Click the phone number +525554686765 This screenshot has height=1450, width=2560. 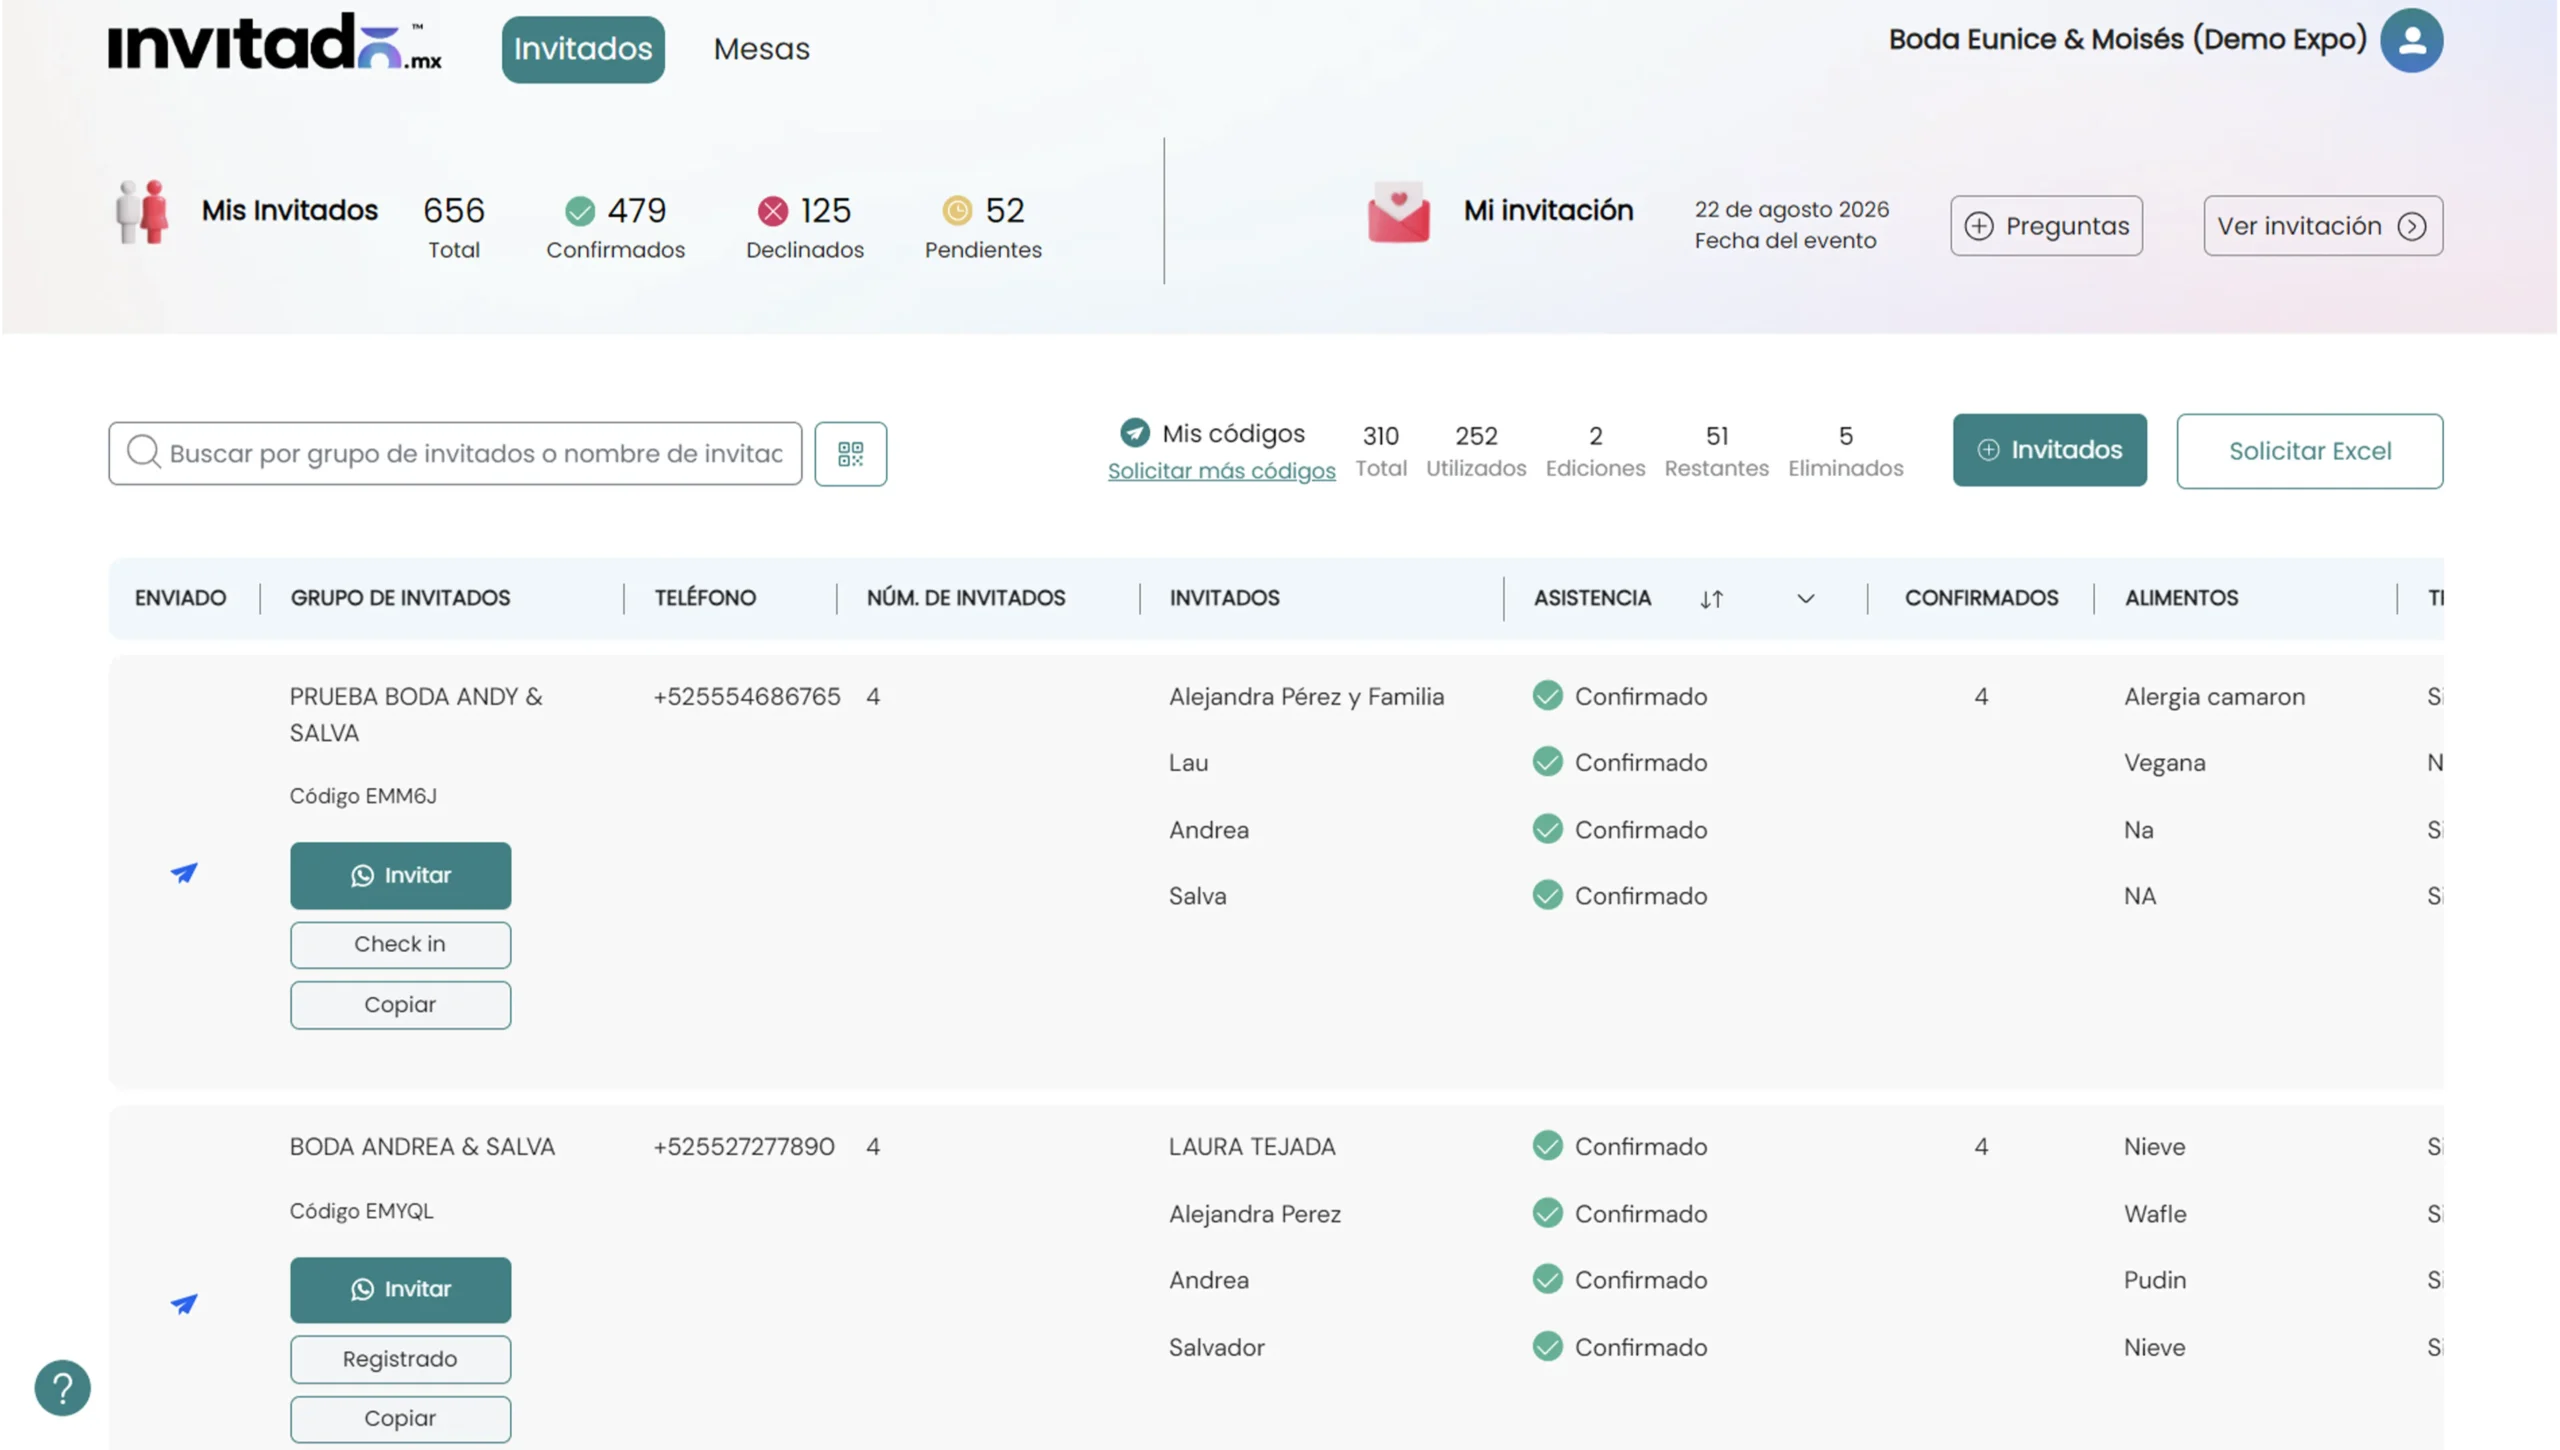click(746, 697)
